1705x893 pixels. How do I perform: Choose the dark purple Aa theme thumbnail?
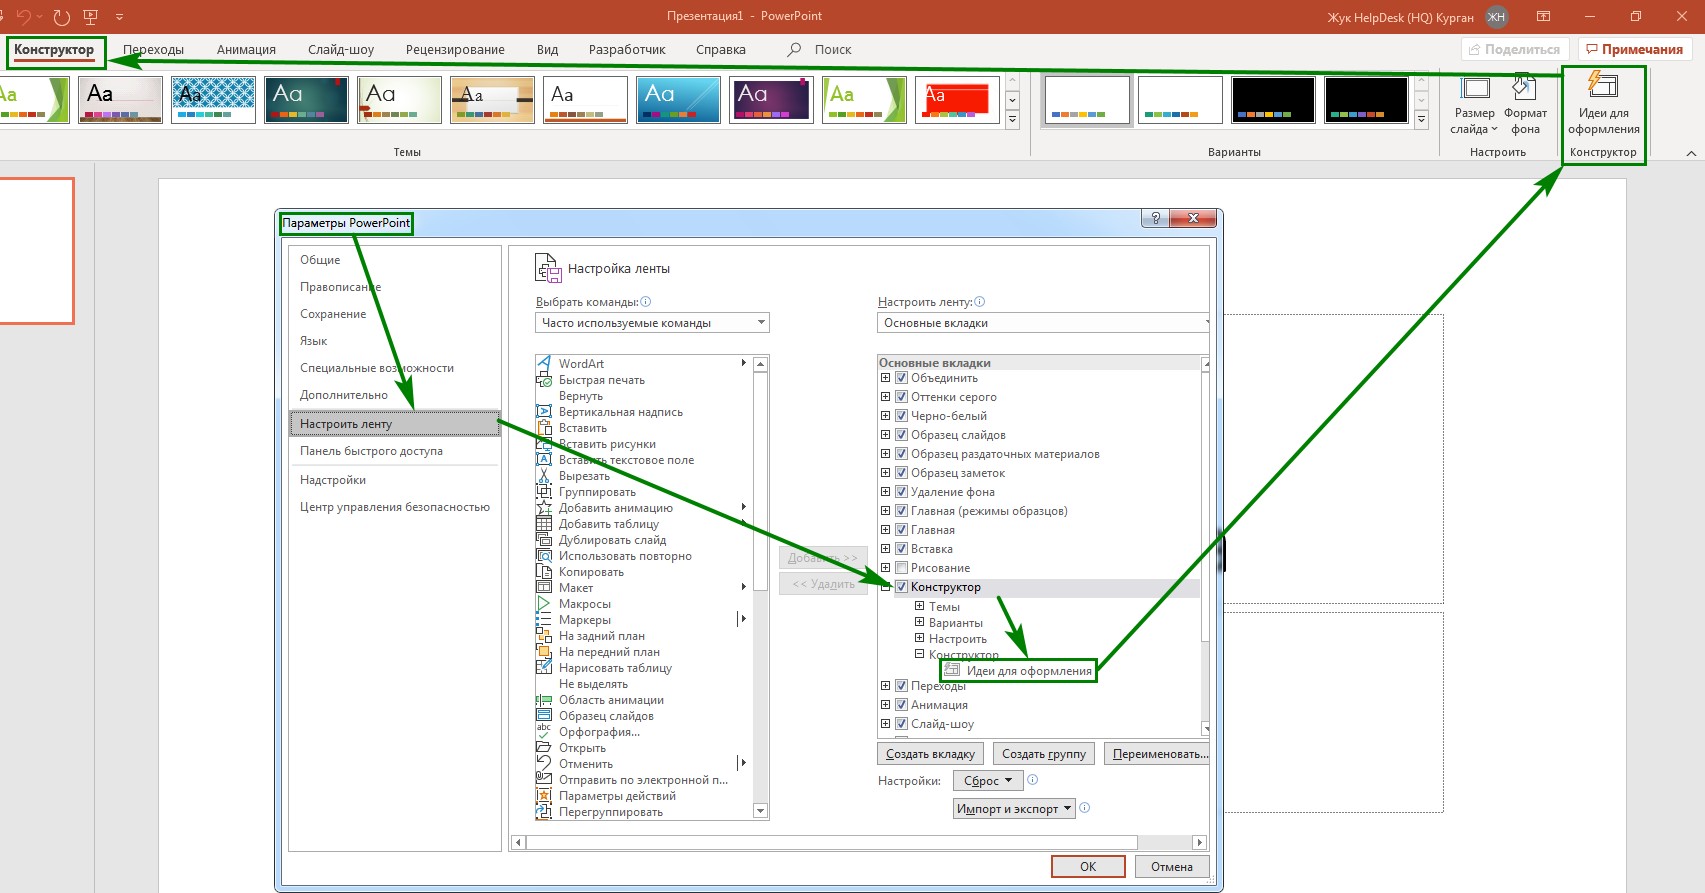coord(771,100)
